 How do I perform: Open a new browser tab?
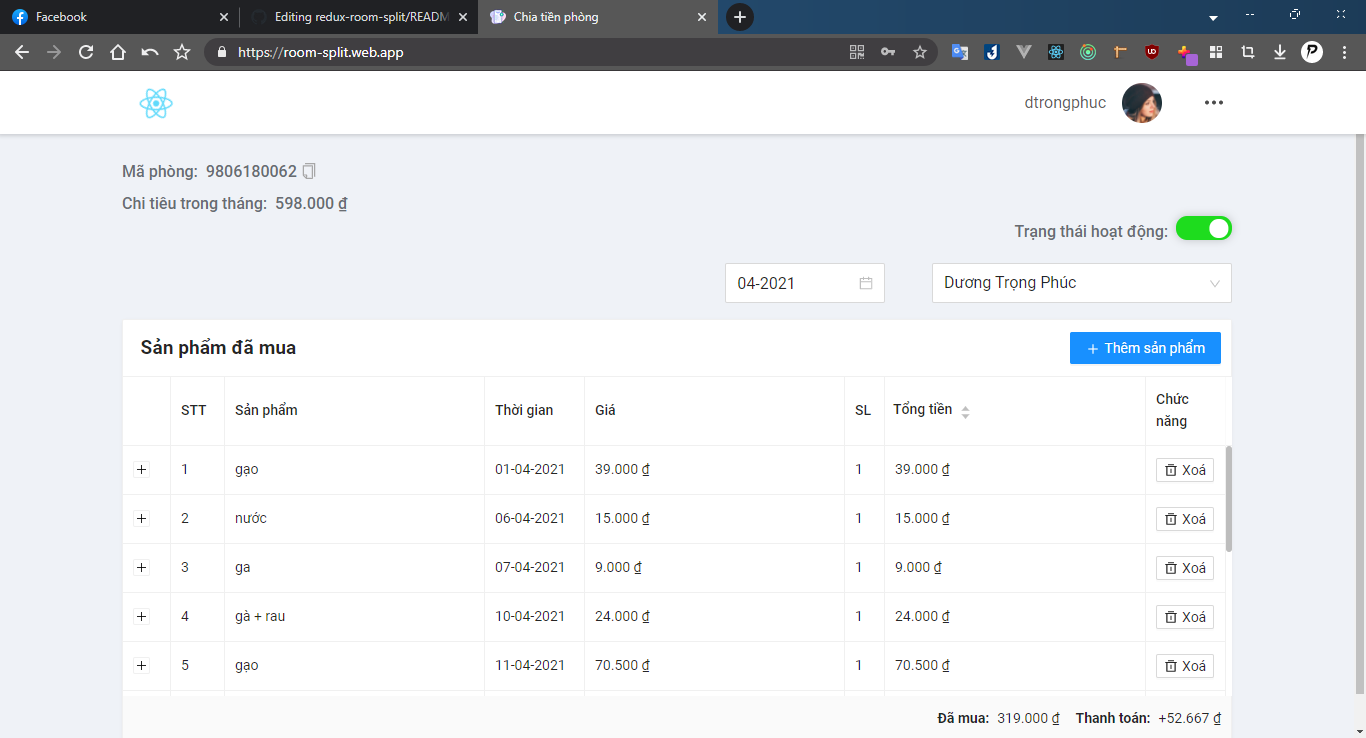[740, 17]
